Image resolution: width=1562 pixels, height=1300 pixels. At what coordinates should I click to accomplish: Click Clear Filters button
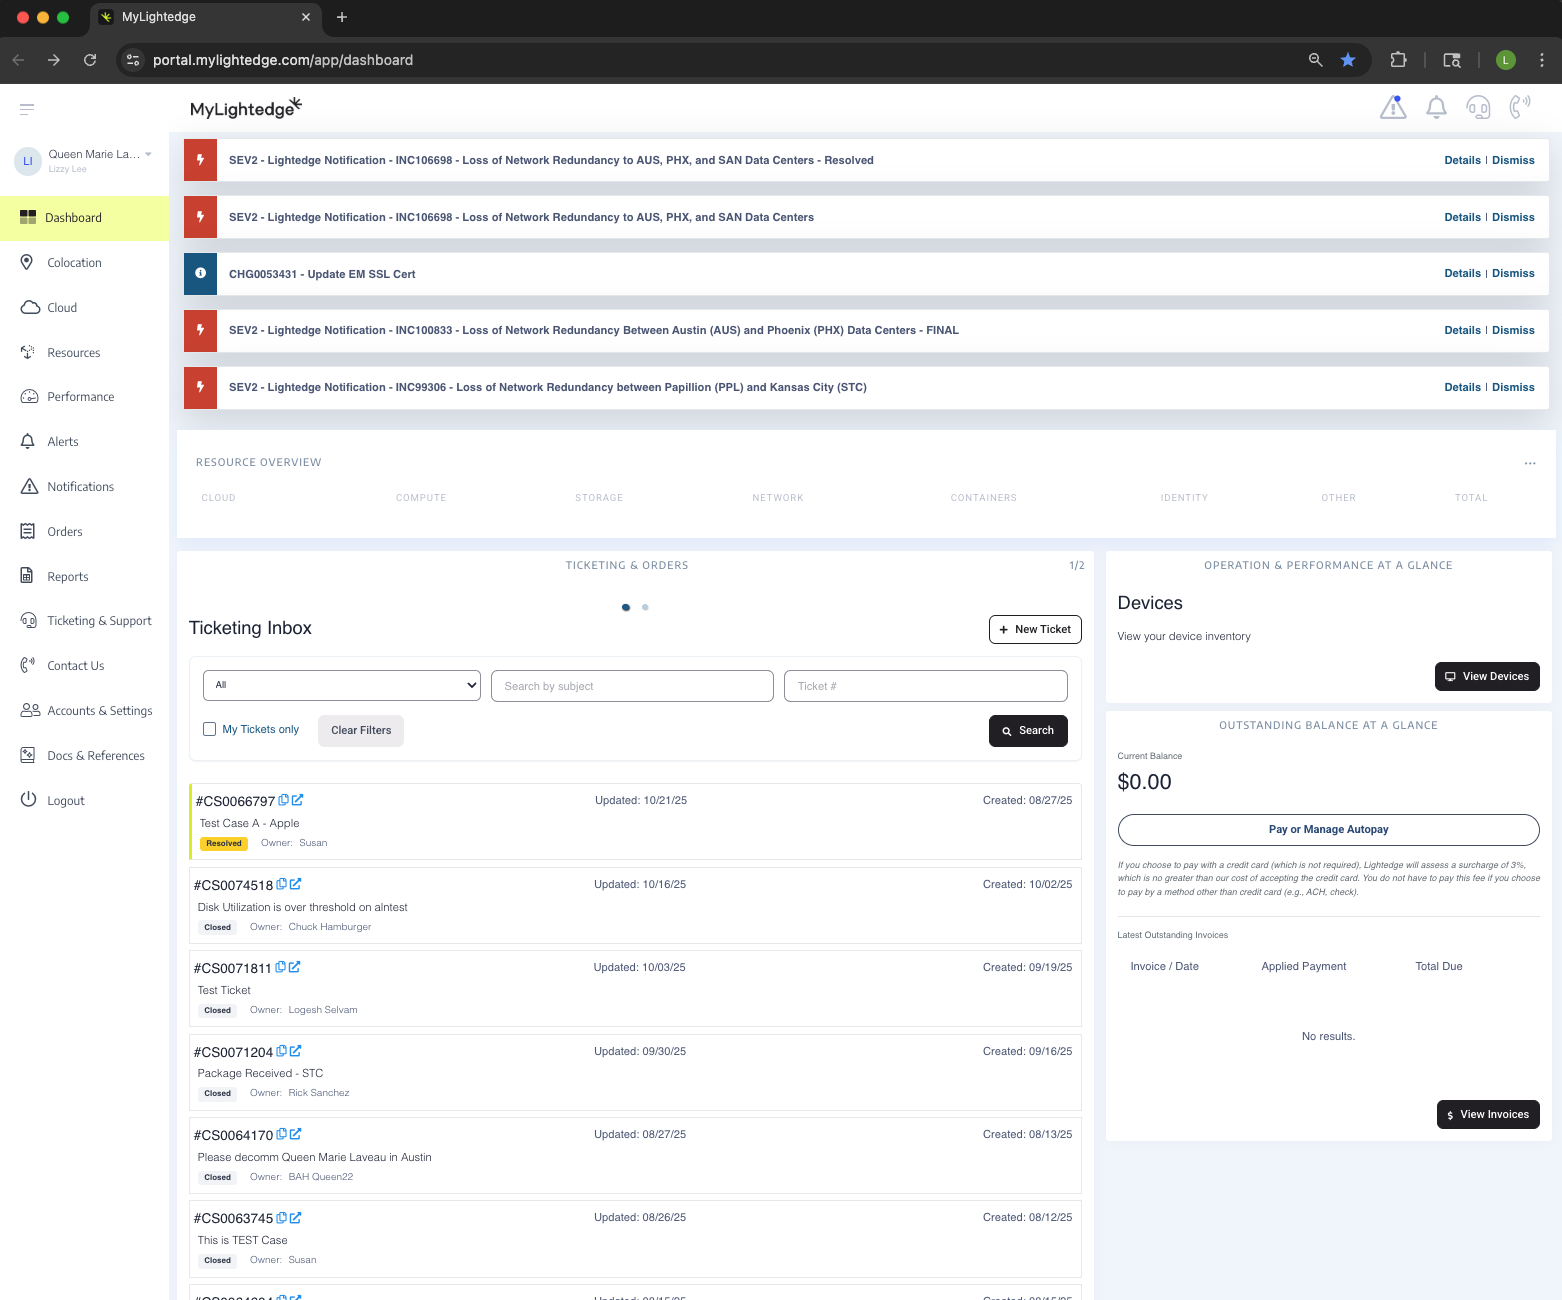(361, 731)
